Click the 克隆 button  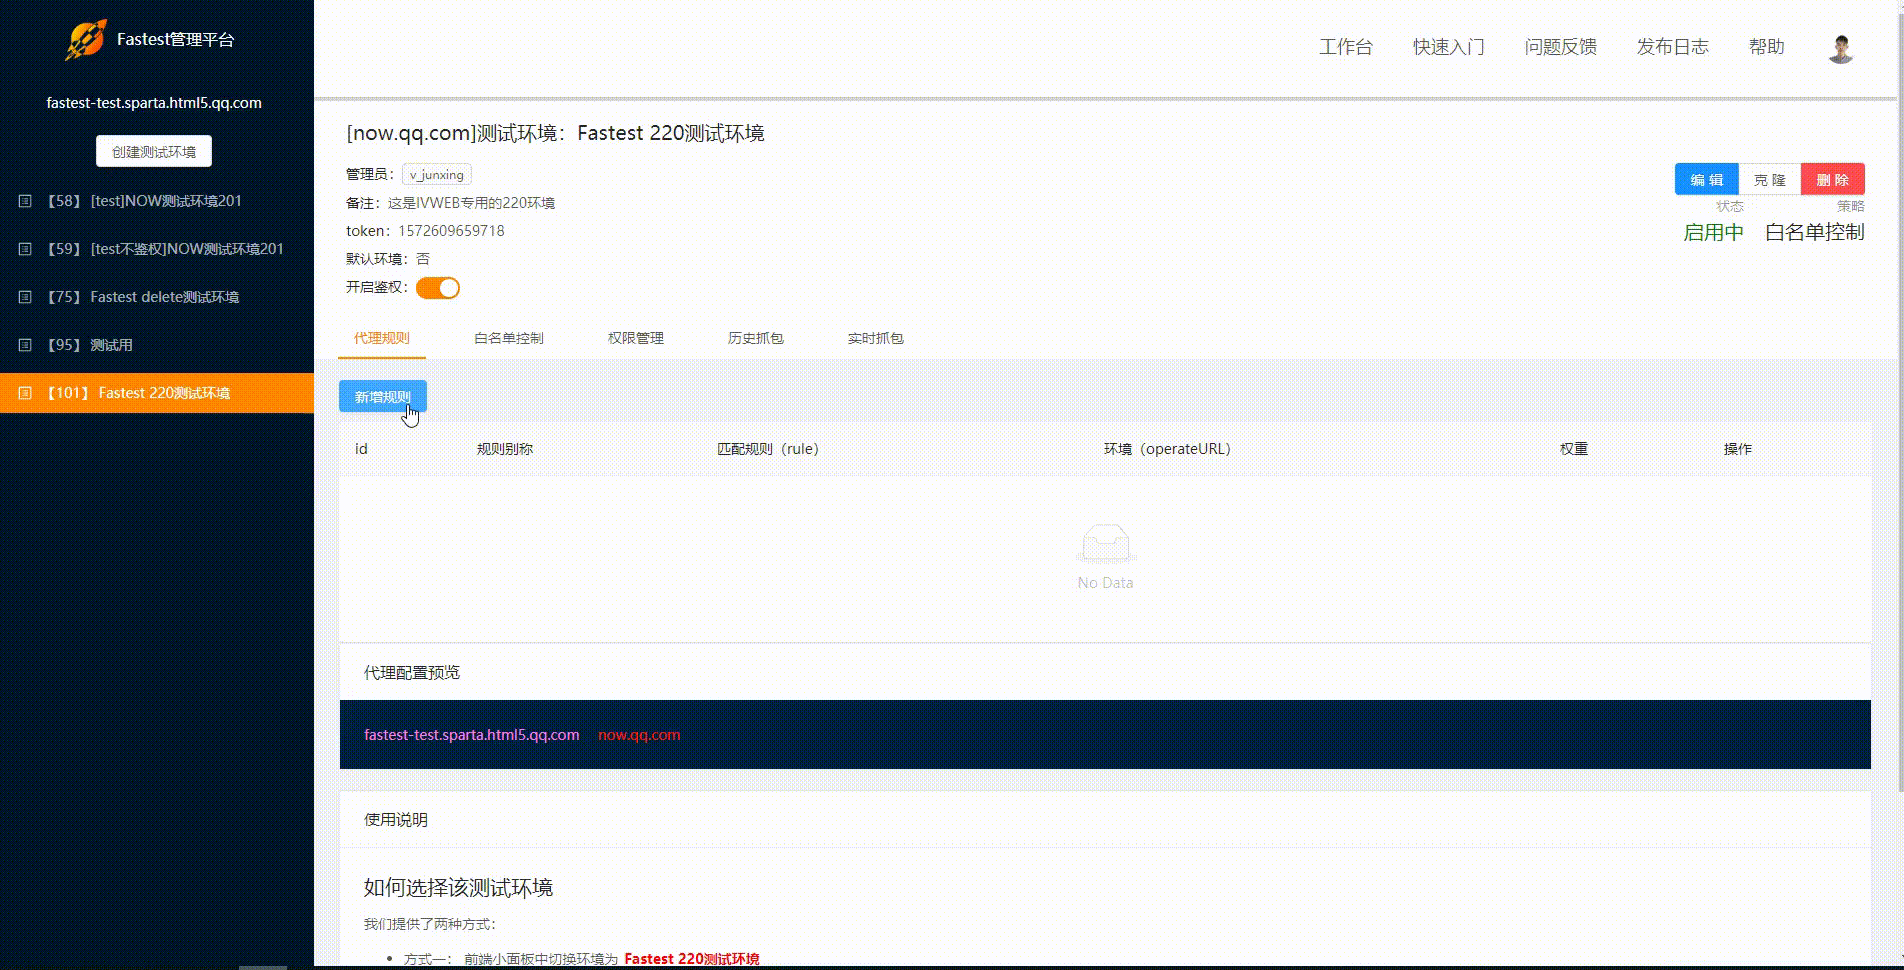click(x=1770, y=180)
